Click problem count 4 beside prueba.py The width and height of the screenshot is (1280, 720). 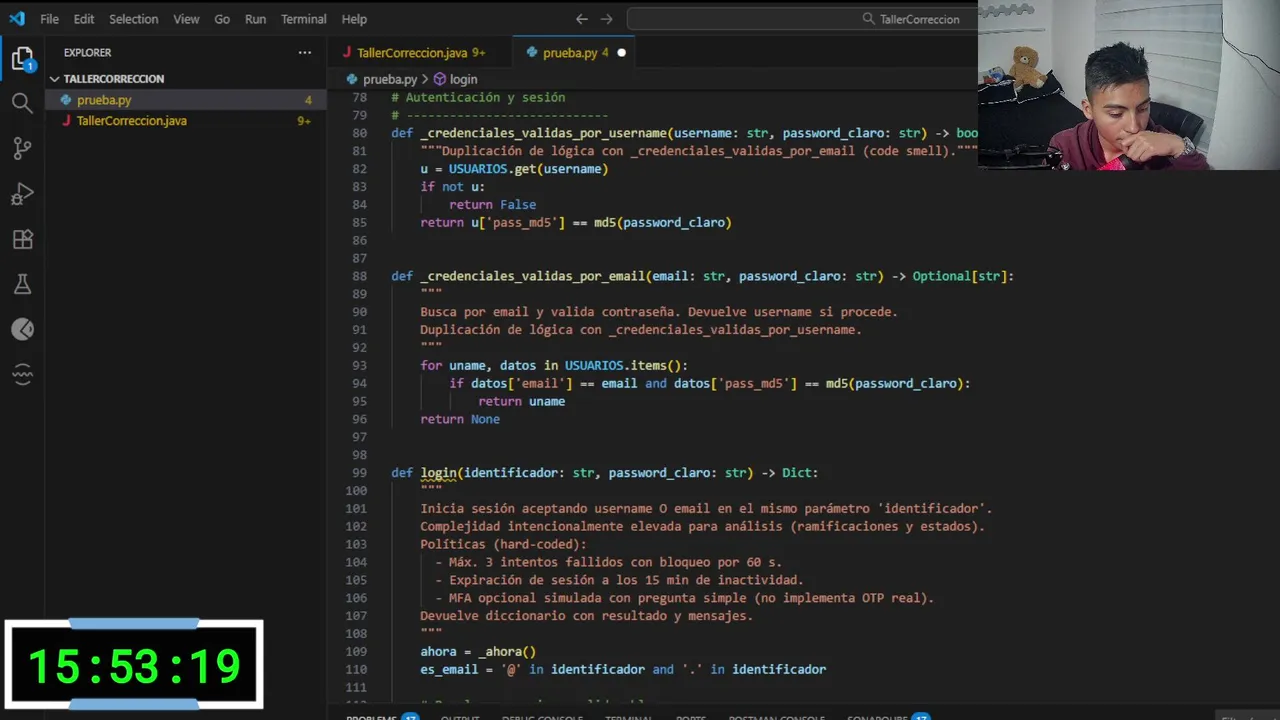coord(308,100)
